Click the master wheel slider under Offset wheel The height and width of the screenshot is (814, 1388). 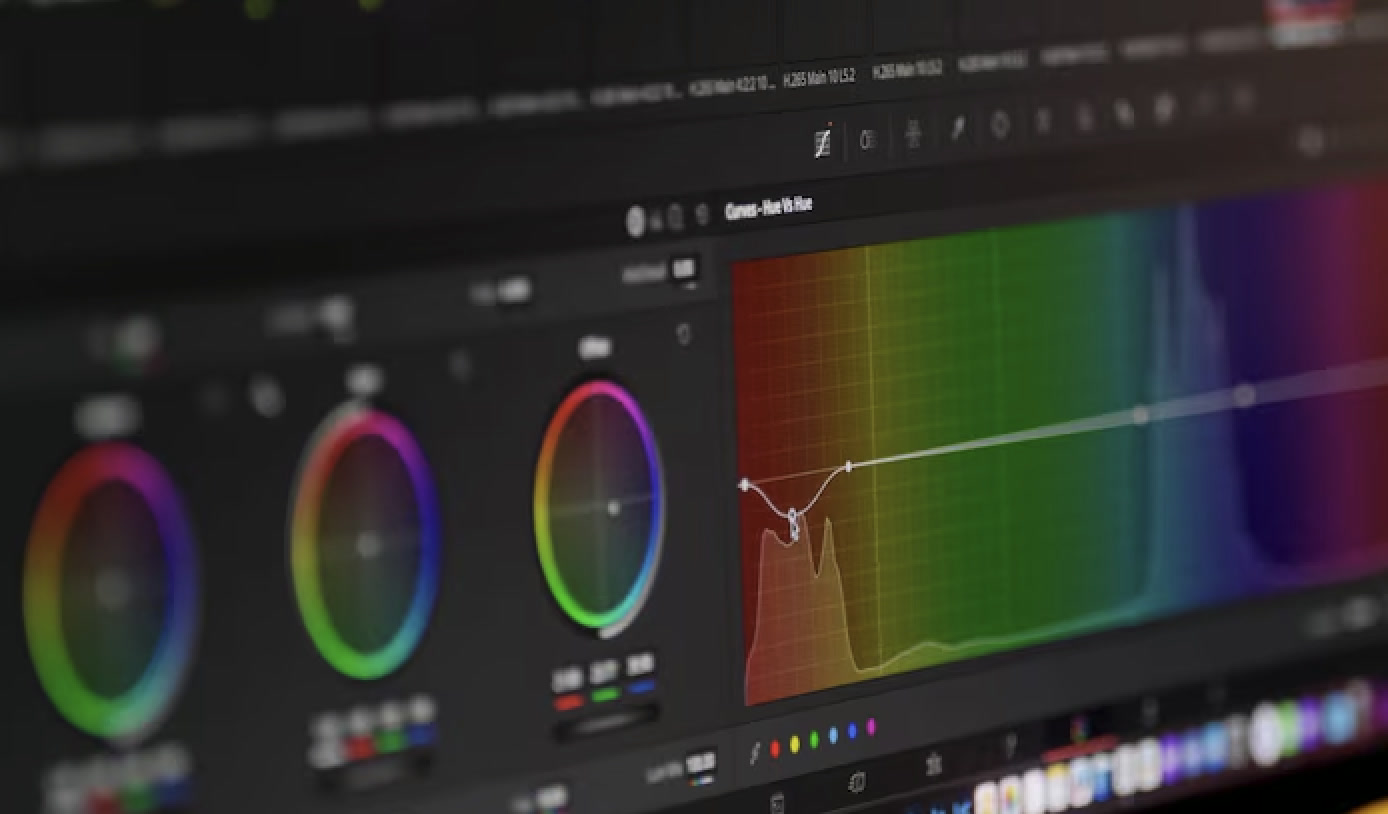pyautogui.click(x=607, y=722)
